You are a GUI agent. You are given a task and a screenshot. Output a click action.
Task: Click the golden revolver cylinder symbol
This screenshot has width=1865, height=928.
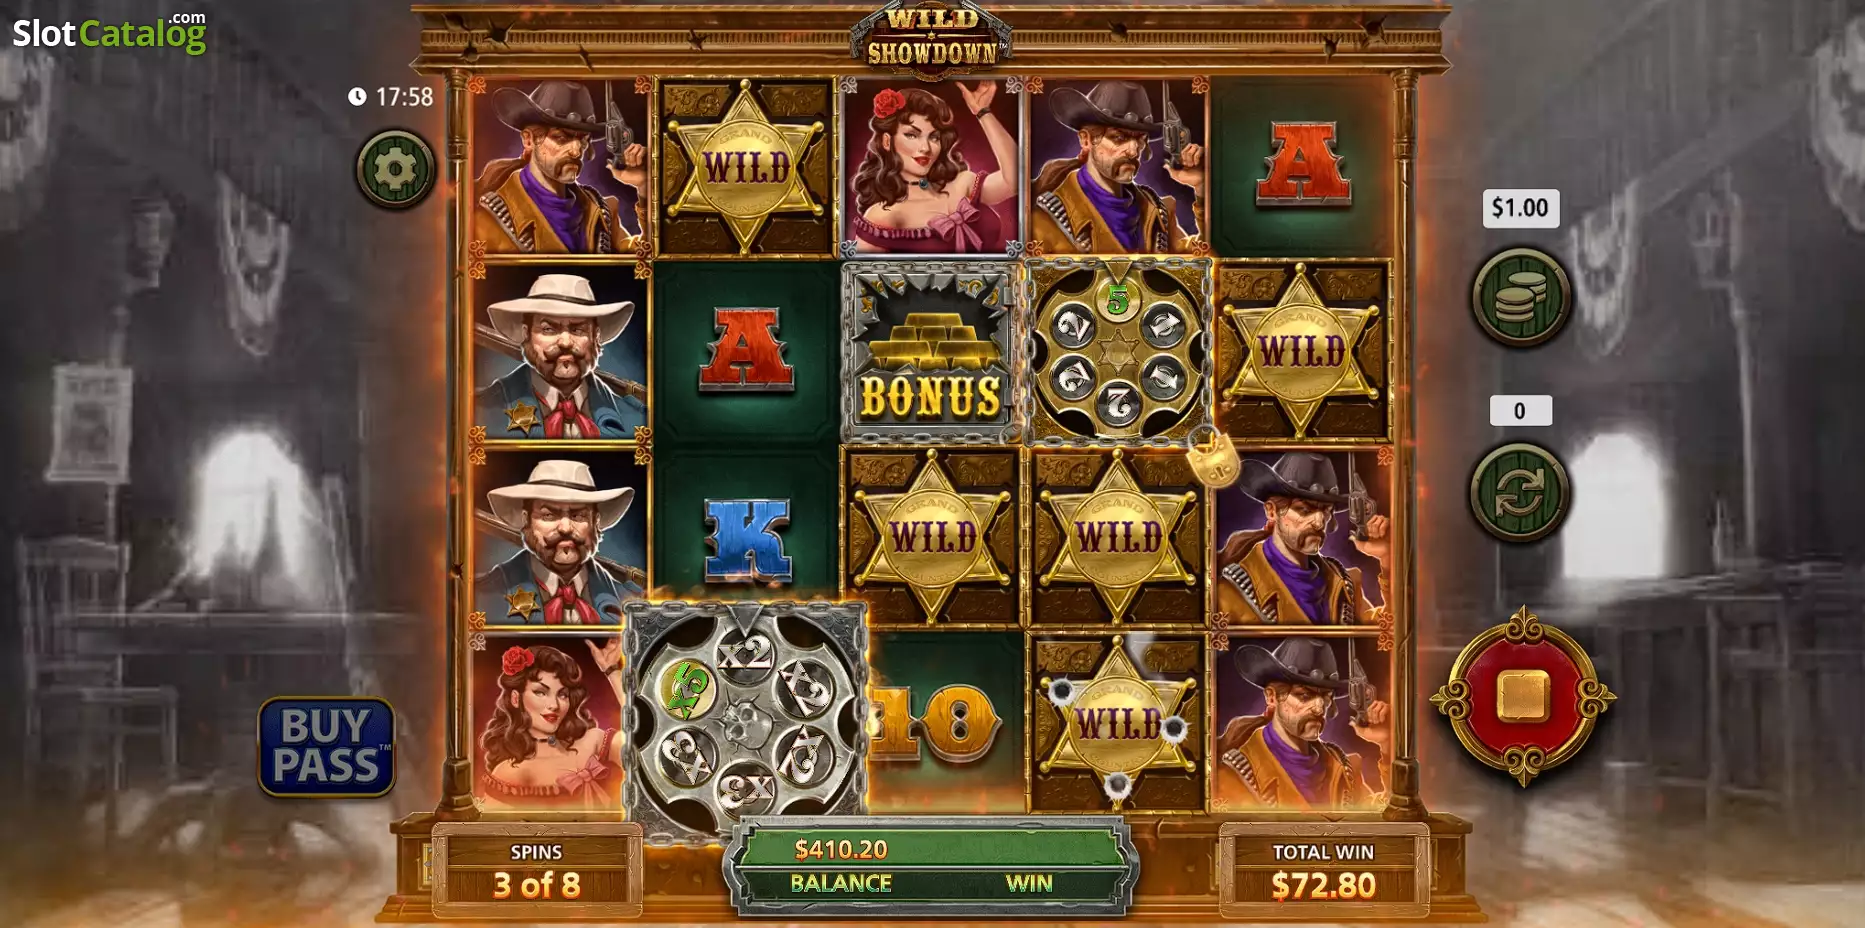click(x=1117, y=352)
